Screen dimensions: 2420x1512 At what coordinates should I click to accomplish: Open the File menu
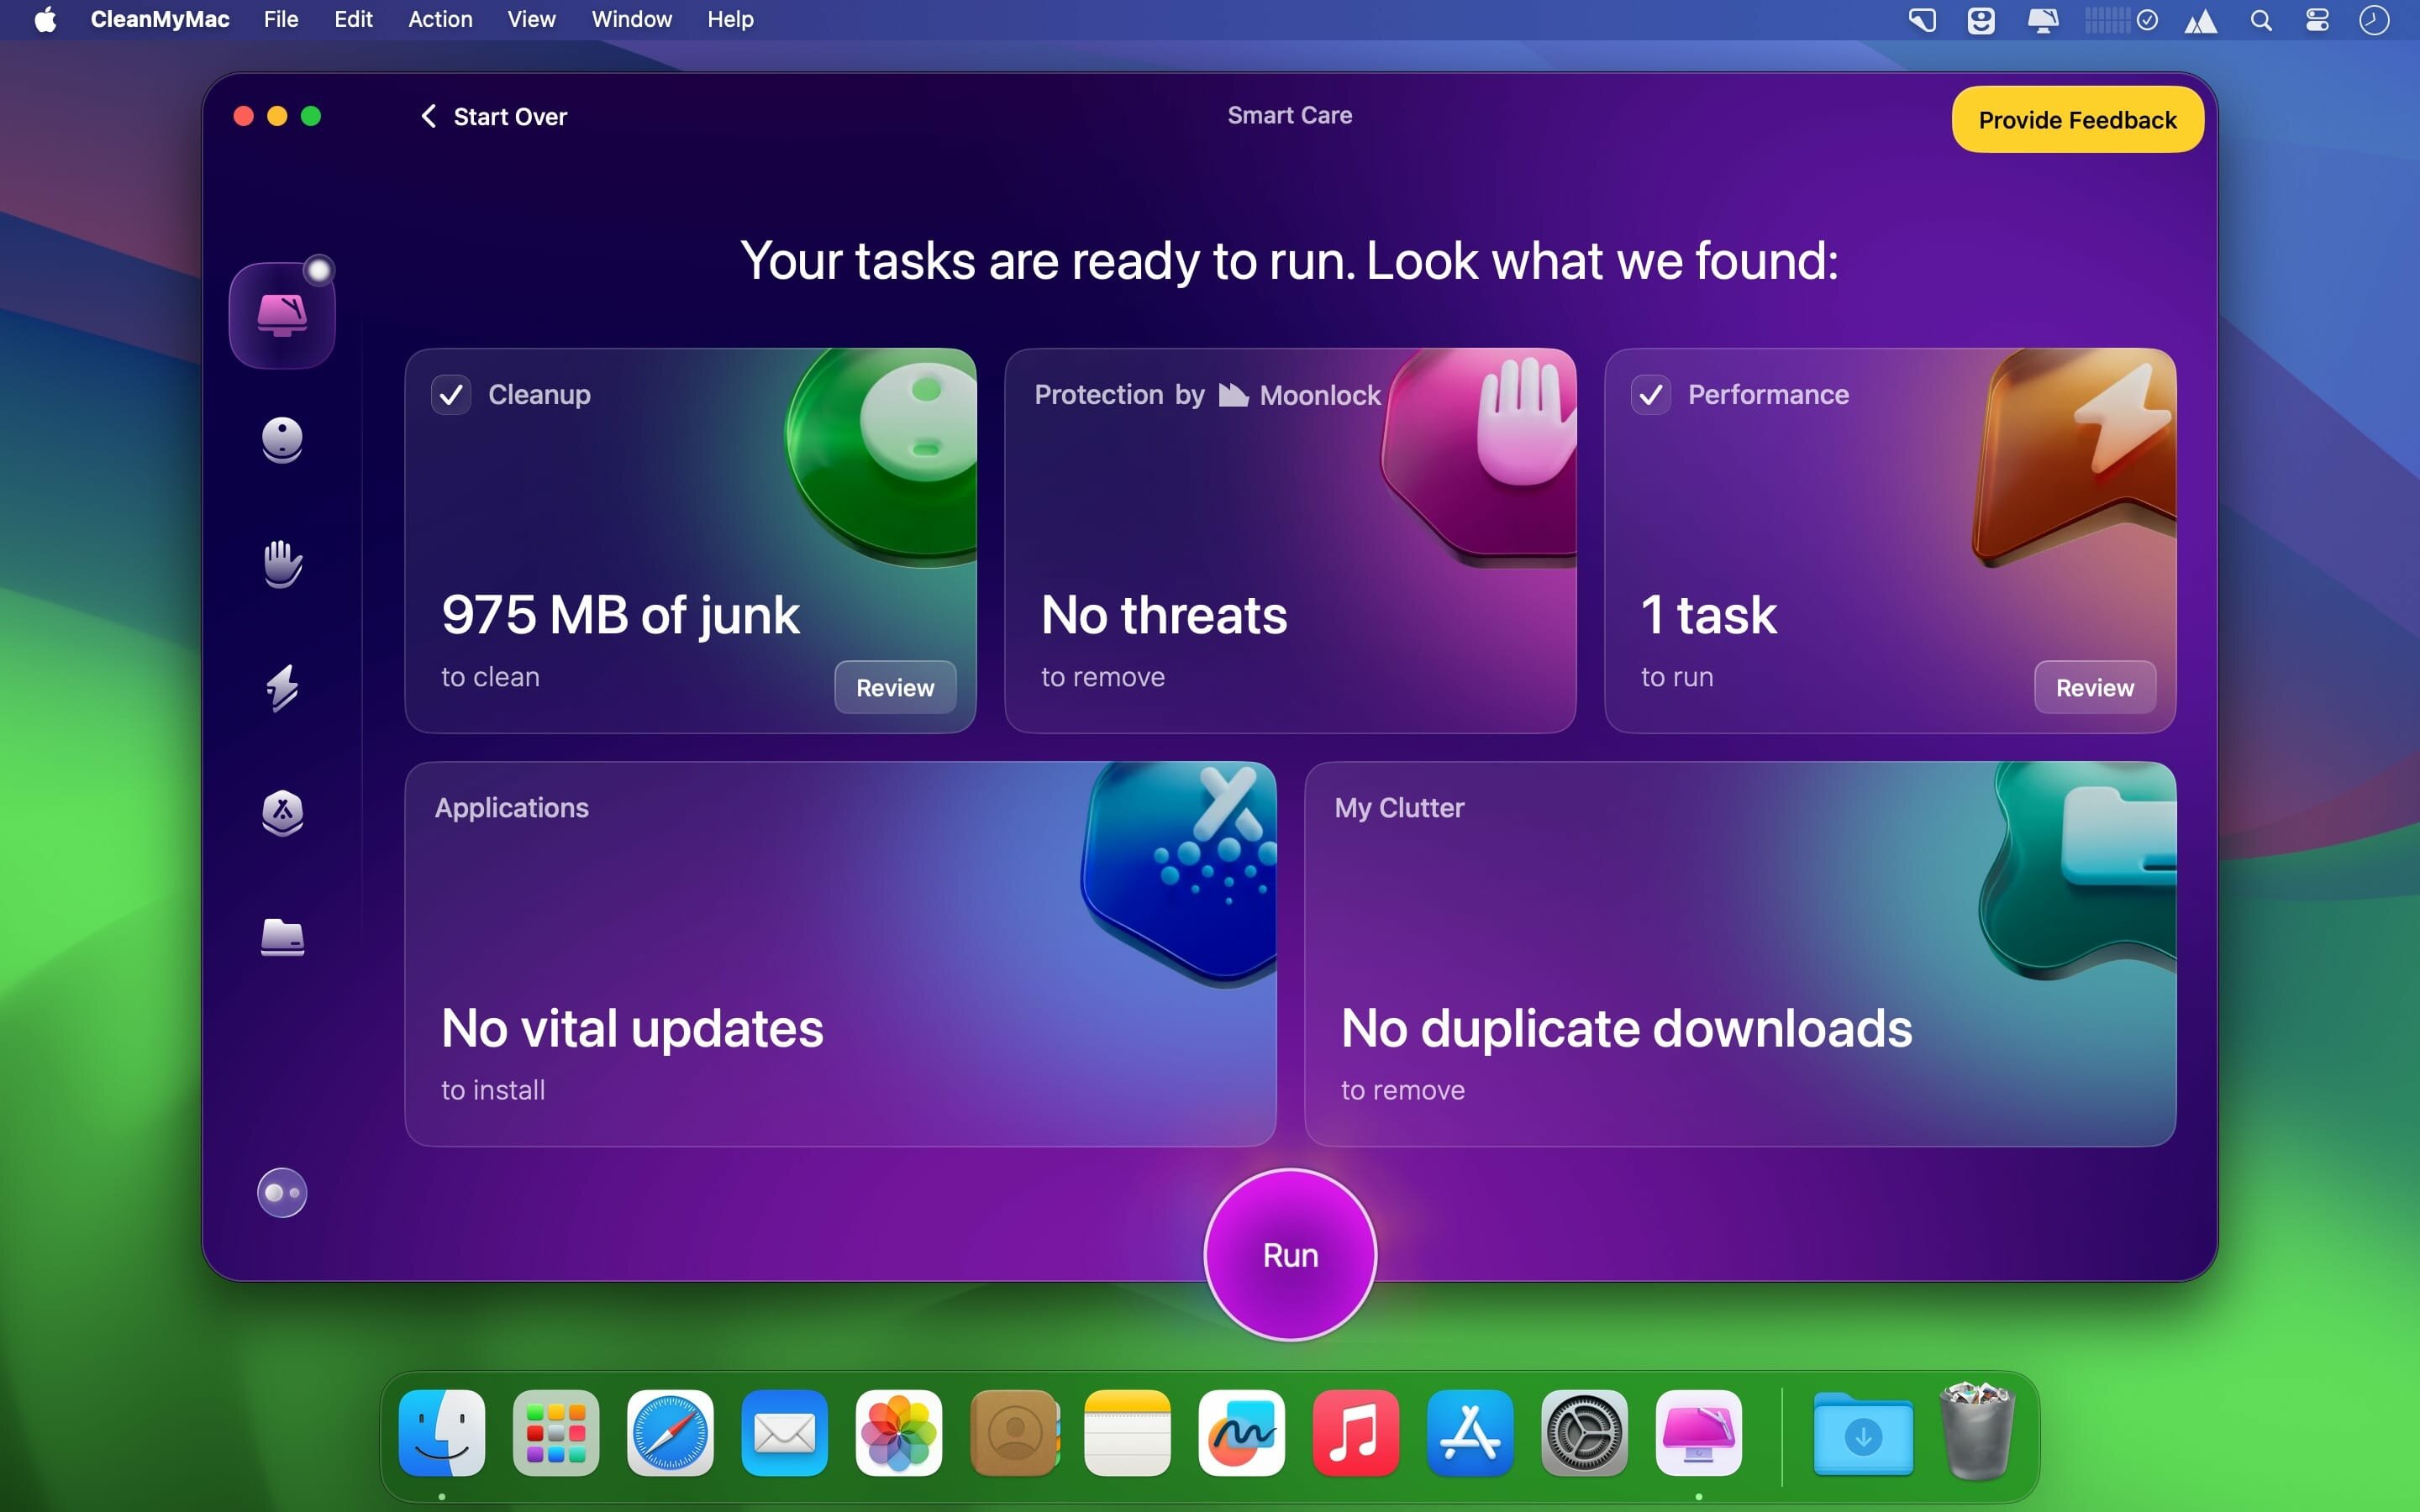pyautogui.click(x=281, y=20)
